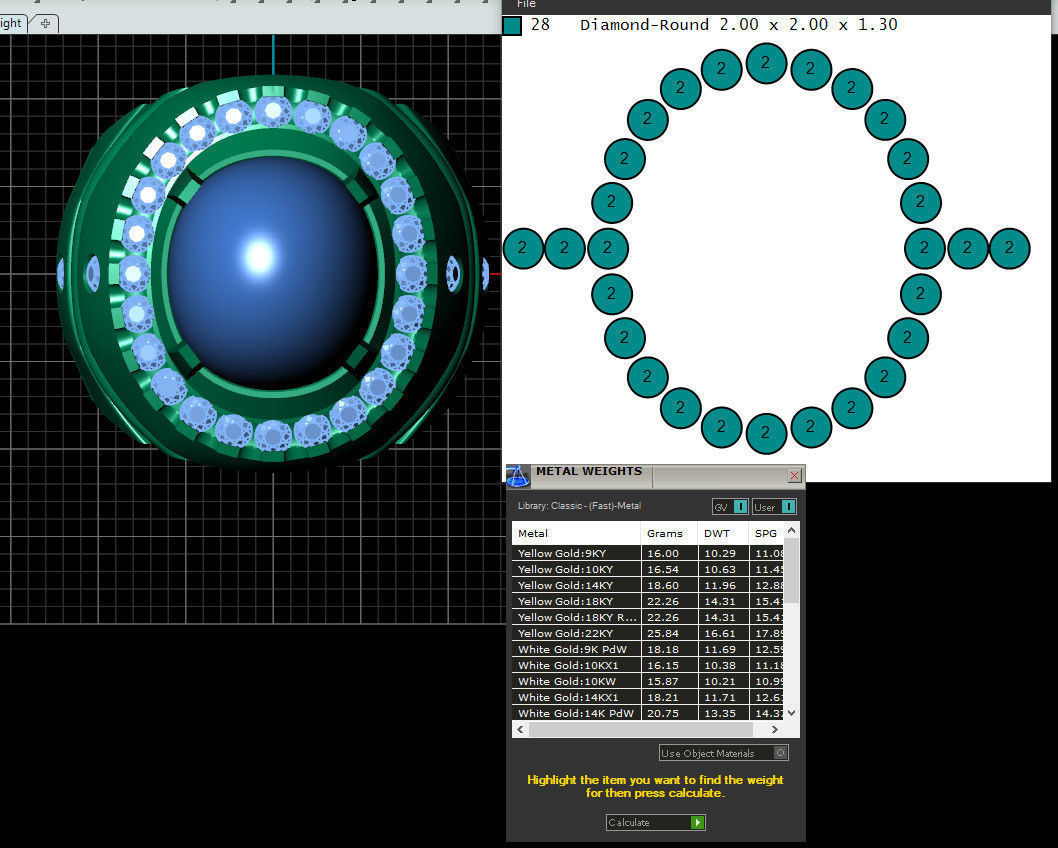Screen dimensions: 1058x848
Task: Click the 16.15 grams value
Action: (x=663, y=665)
